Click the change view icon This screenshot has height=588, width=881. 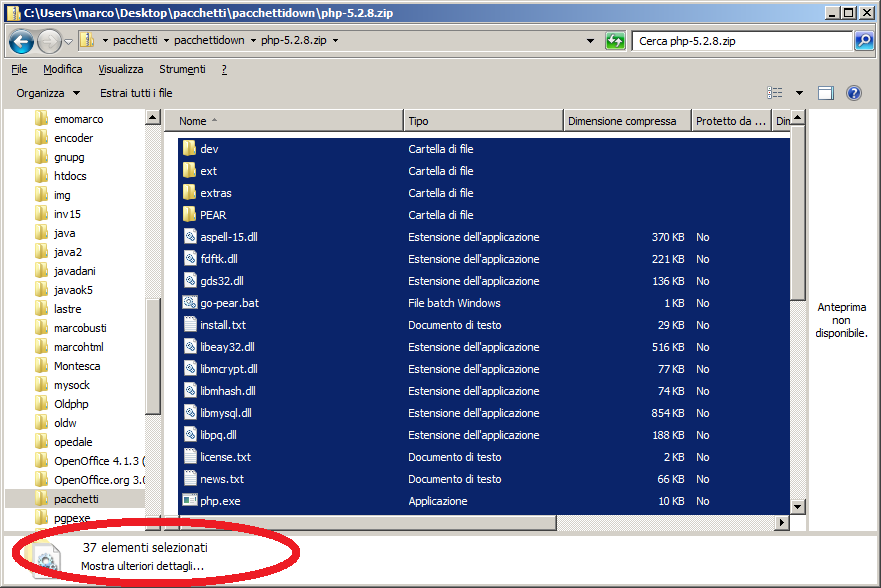(x=775, y=93)
